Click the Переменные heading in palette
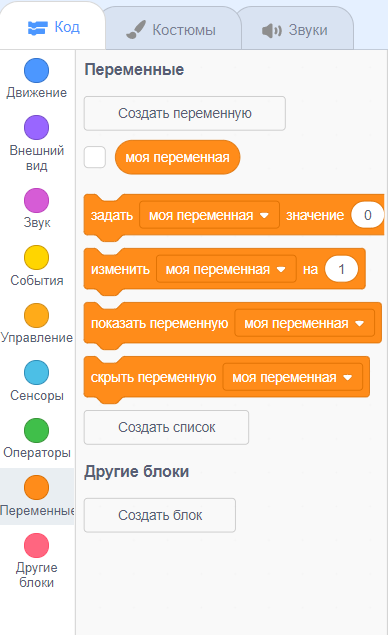The height and width of the screenshot is (635, 388). (x=134, y=70)
